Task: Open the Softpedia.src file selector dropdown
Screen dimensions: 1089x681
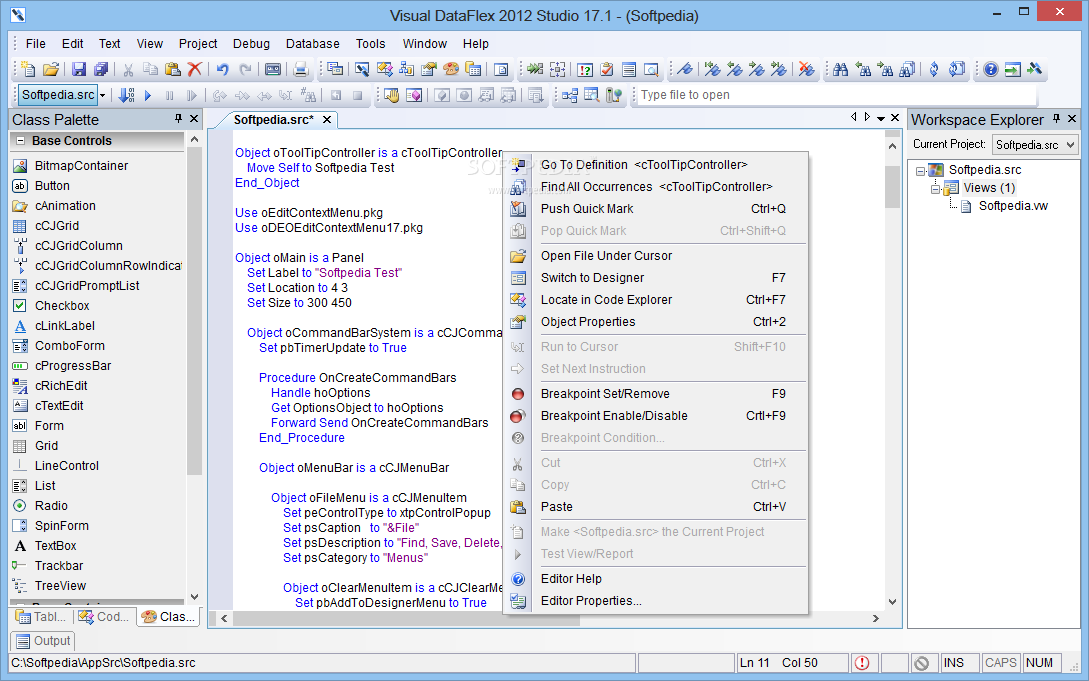Action: [103, 95]
